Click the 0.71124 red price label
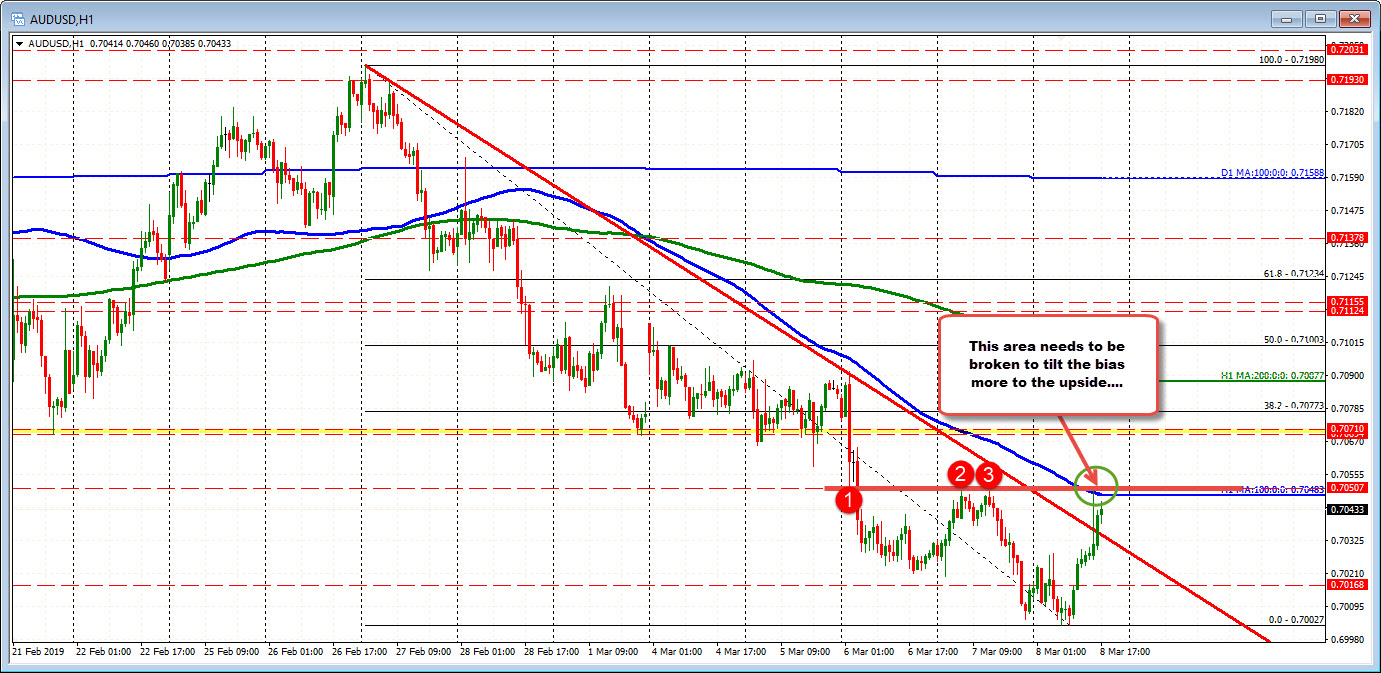The width and height of the screenshot is (1381, 673). click(x=1345, y=311)
